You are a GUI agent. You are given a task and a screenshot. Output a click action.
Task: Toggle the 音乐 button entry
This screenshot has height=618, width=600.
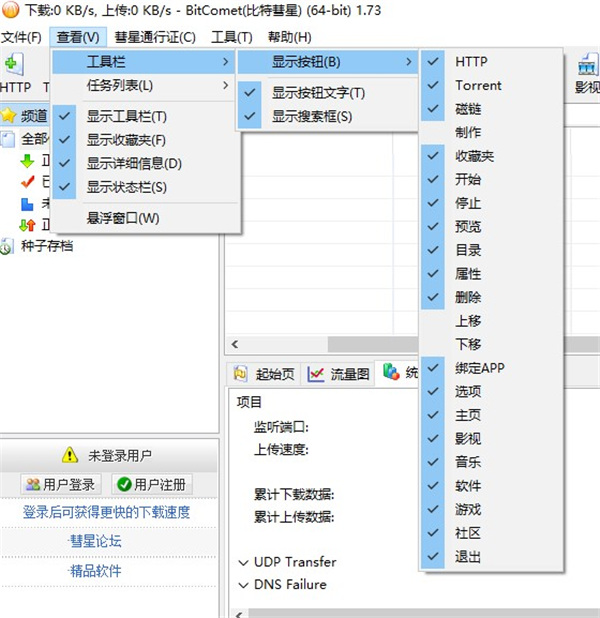tap(491, 462)
